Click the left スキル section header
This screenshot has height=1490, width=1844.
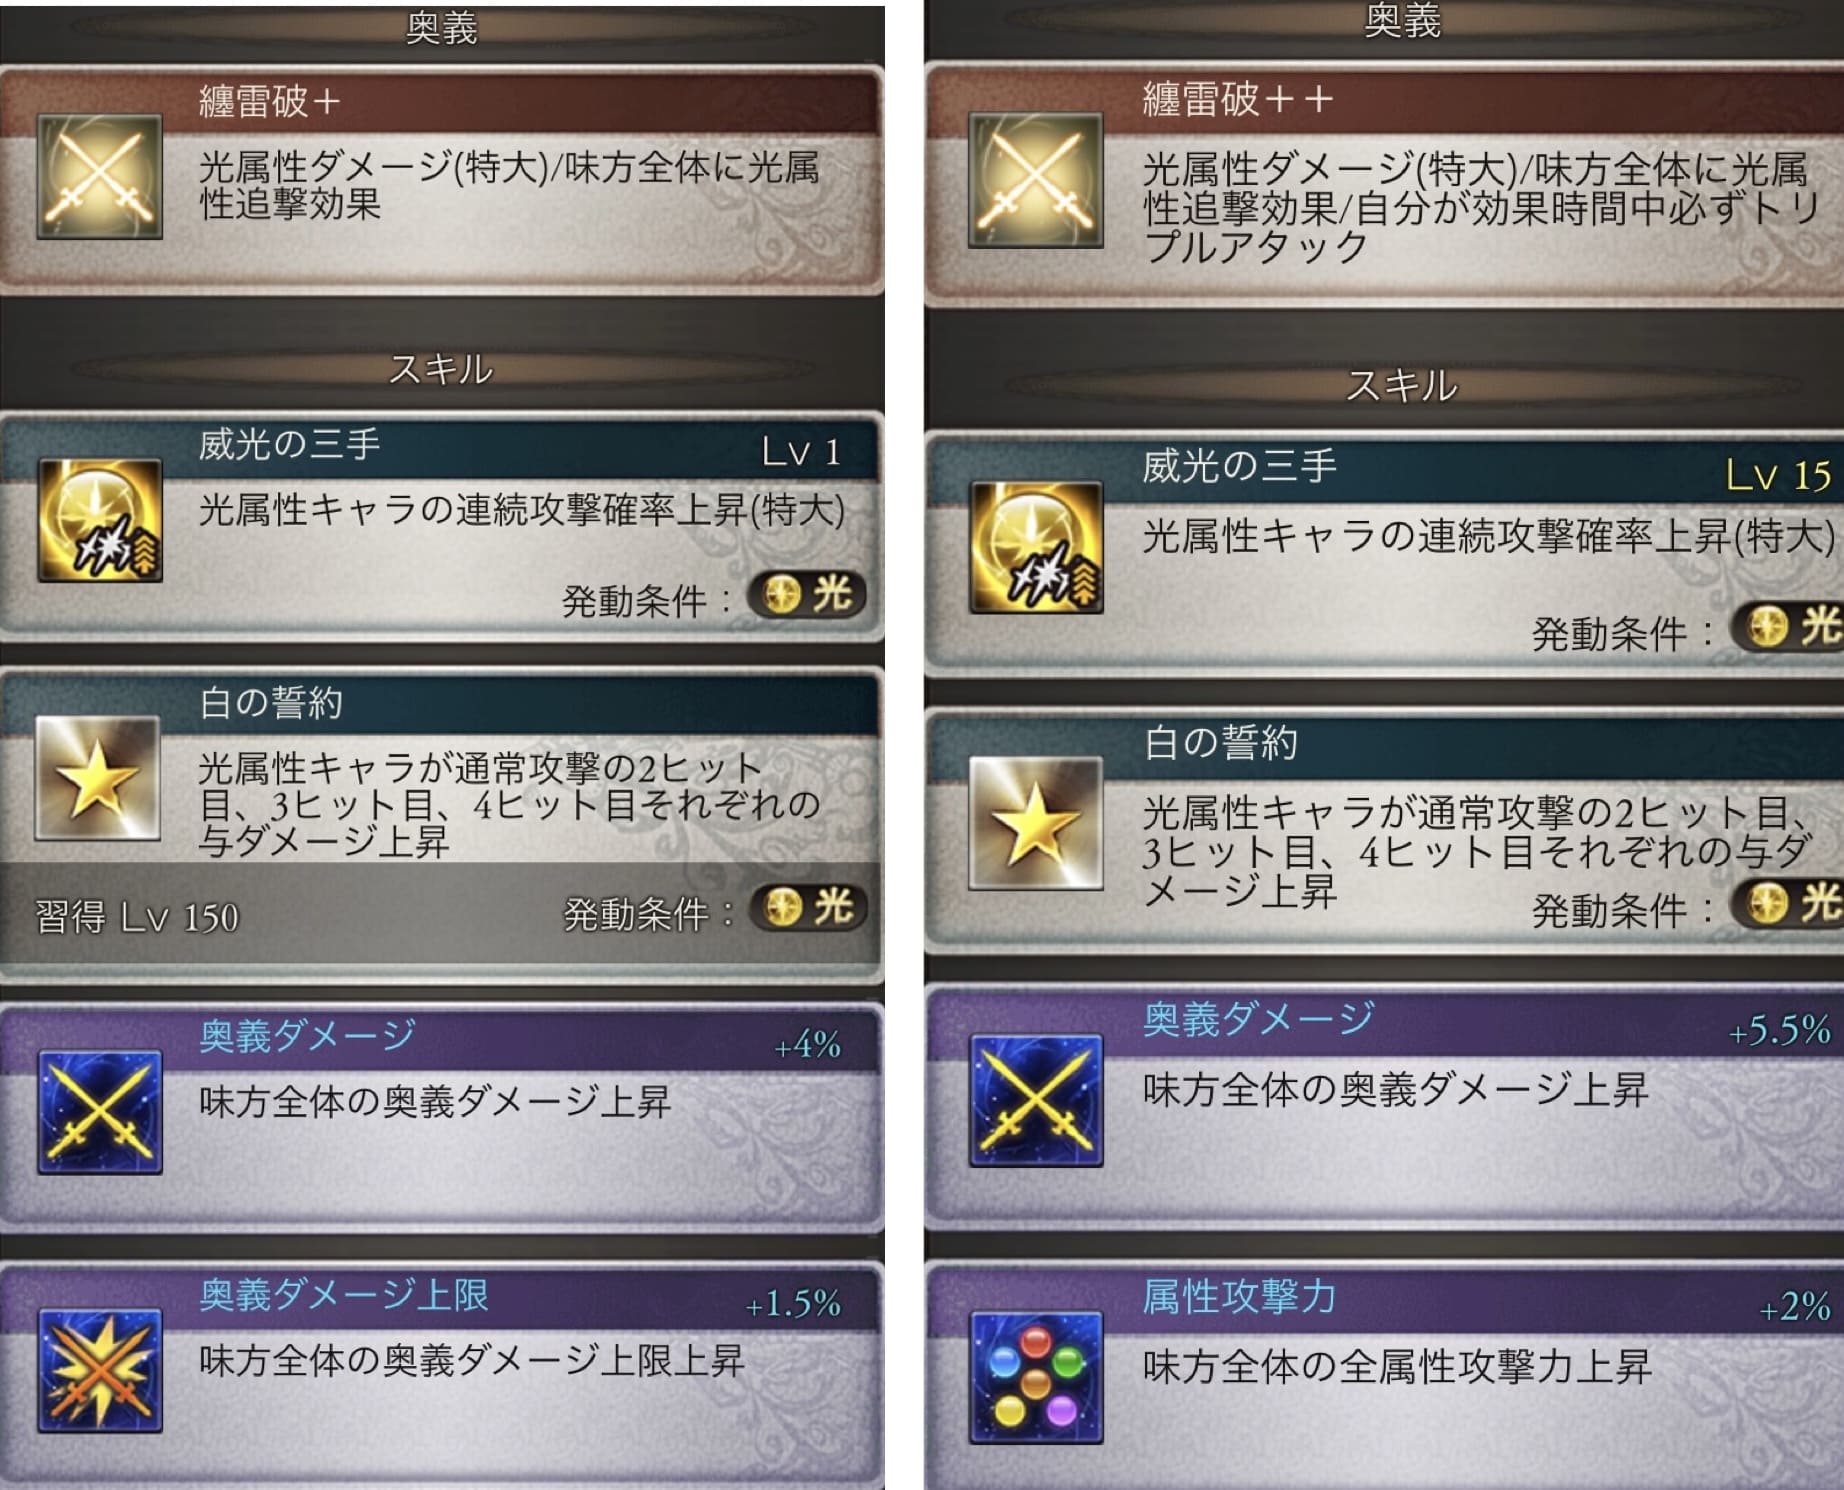(440, 370)
